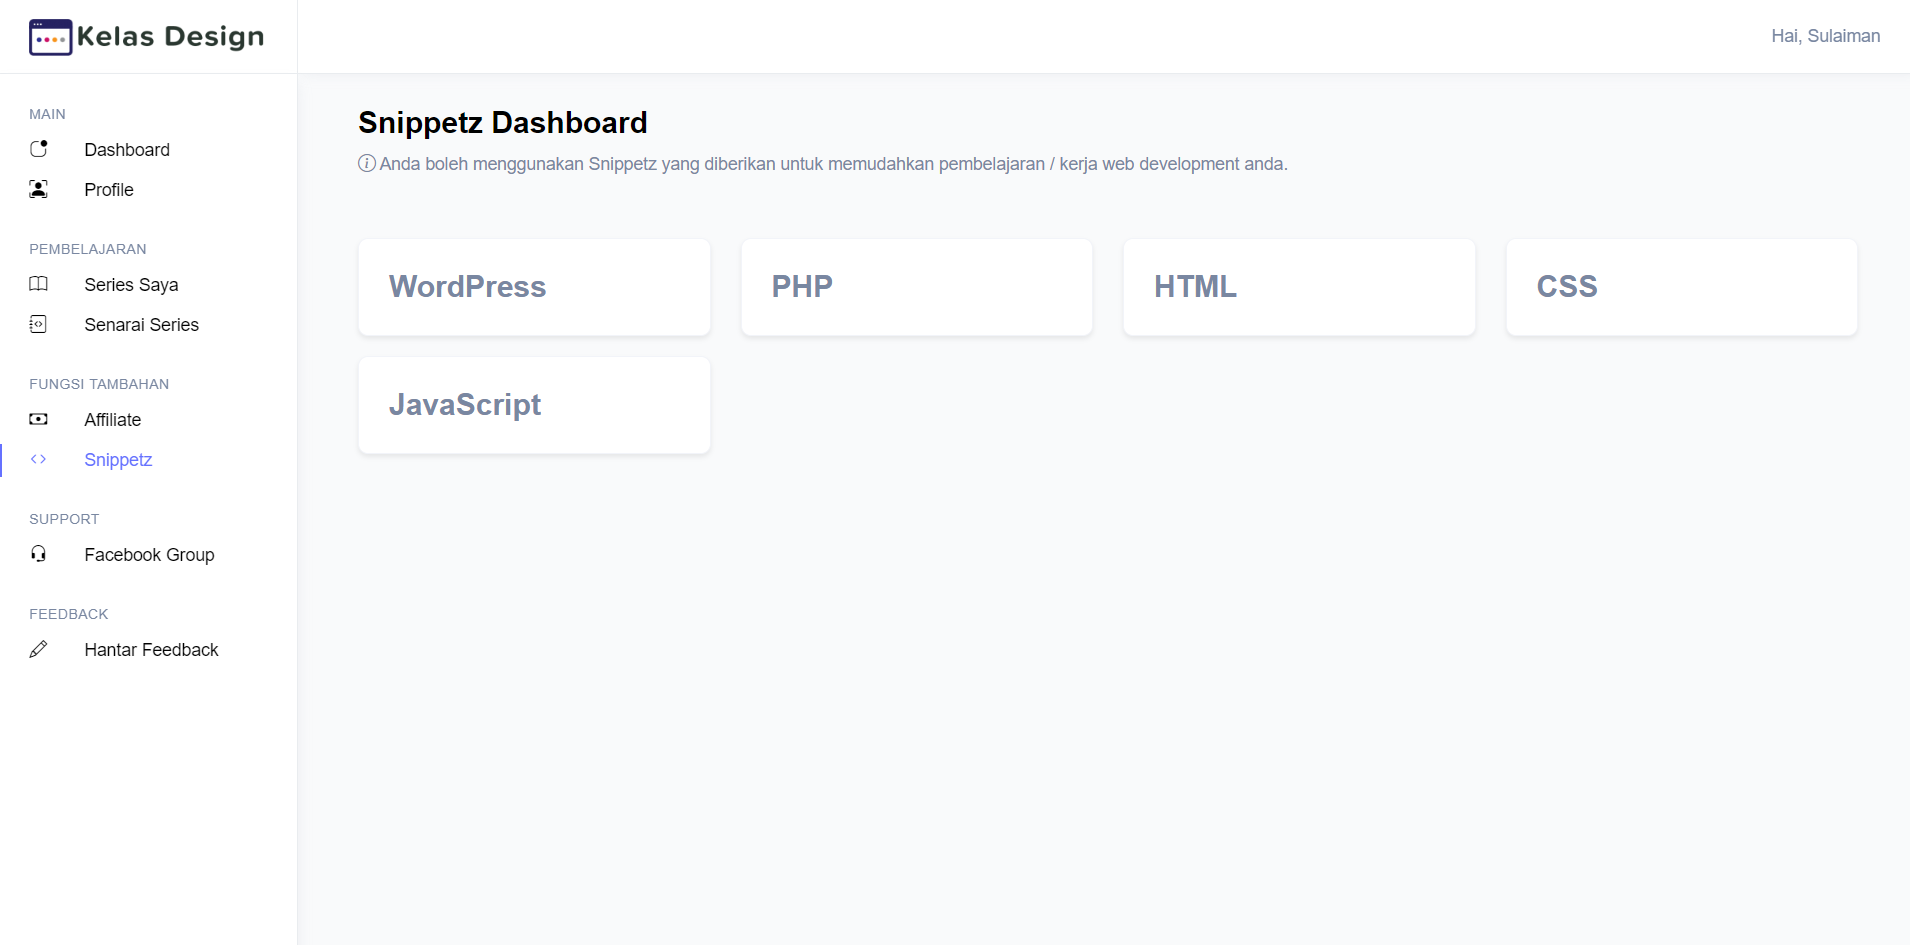Click the FUNGSI TAMBAHAN section label
Image resolution: width=1910 pixels, height=945 pixels.
[x=99, y=384]
